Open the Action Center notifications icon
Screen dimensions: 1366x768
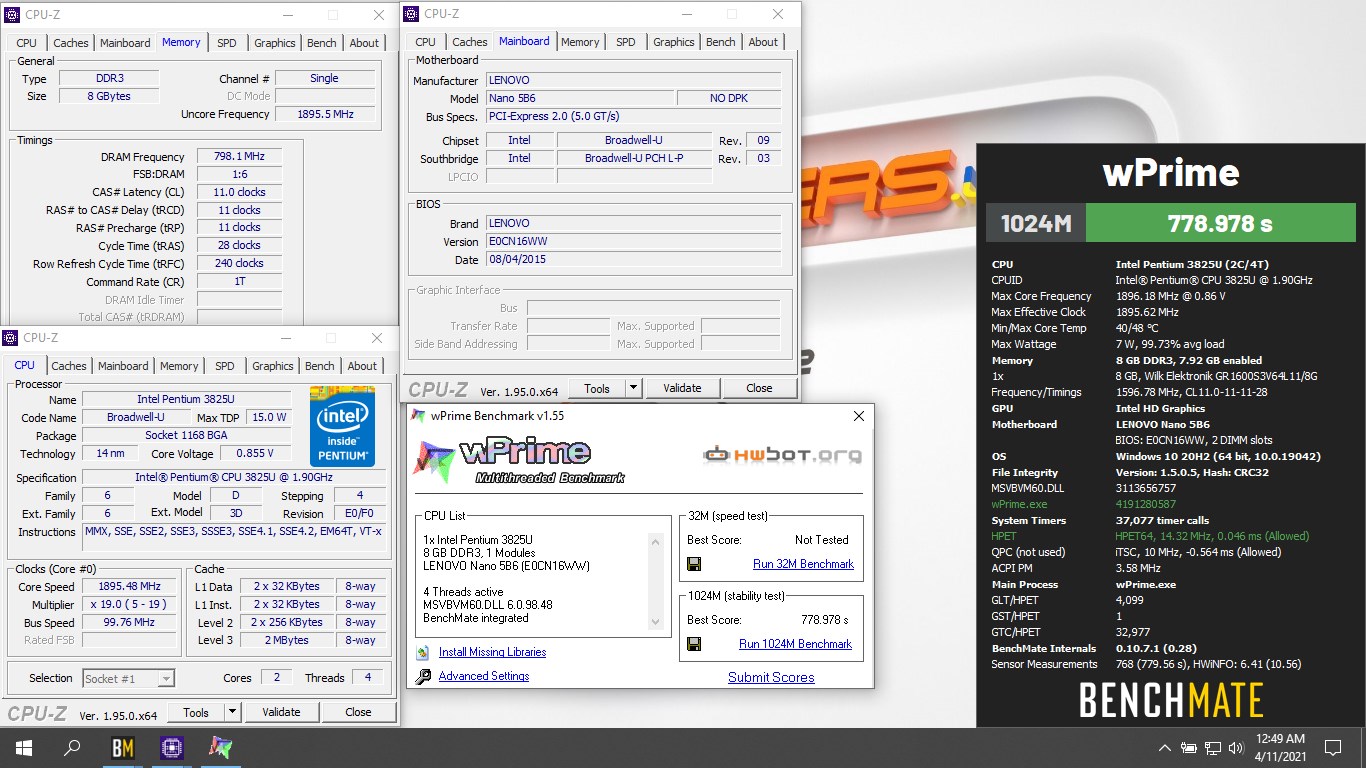tap(1332, 747)
